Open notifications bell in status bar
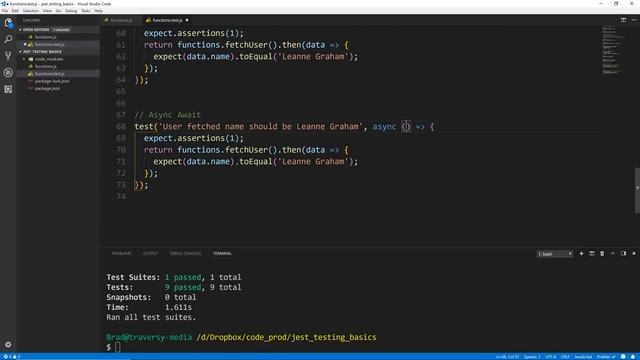Viewport: 640px width, 360px height. point(633,357)
